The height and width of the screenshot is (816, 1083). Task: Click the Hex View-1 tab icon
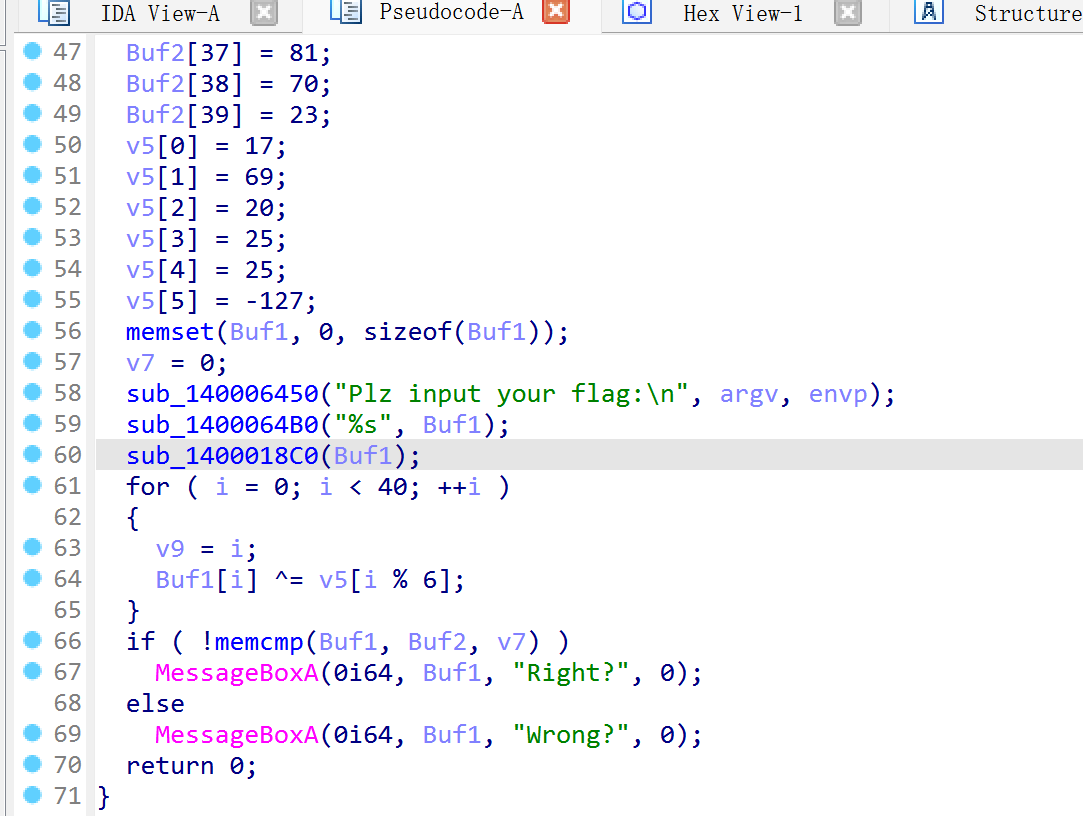(637, 12)
